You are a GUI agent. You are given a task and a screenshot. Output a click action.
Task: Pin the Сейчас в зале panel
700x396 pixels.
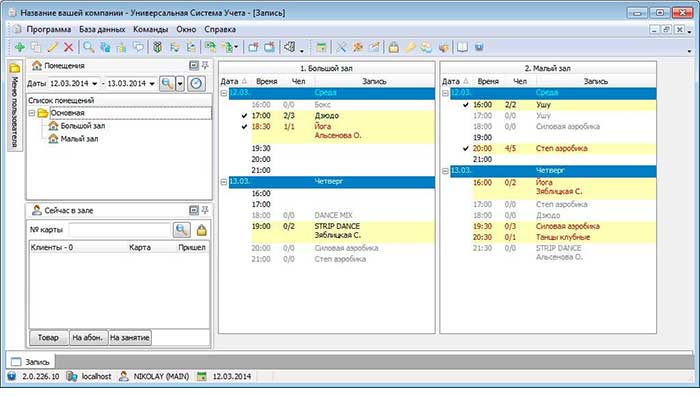(205, 210)
